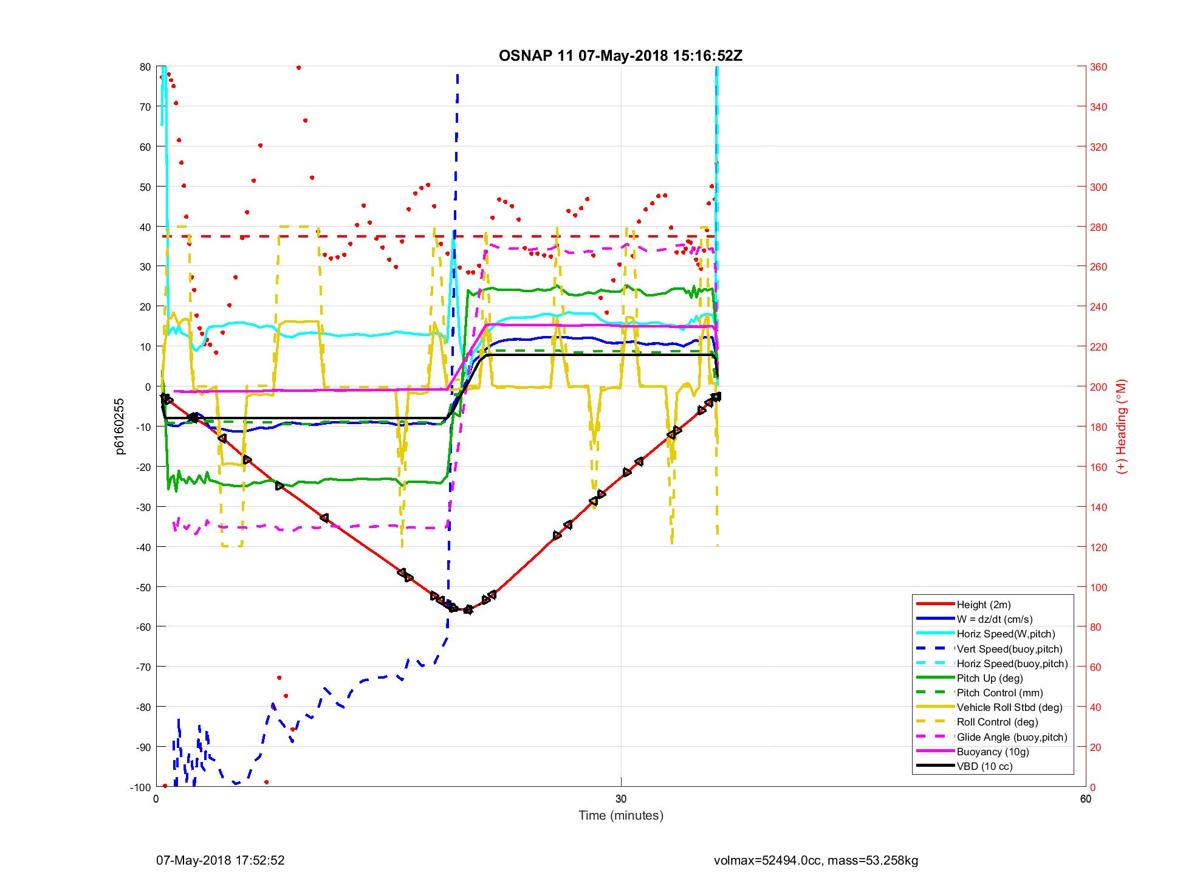The width and height of the screenshot is (1200, 885).
Task: Select the "Pitch Up (deg)" legend label
Action: [991, 678]
